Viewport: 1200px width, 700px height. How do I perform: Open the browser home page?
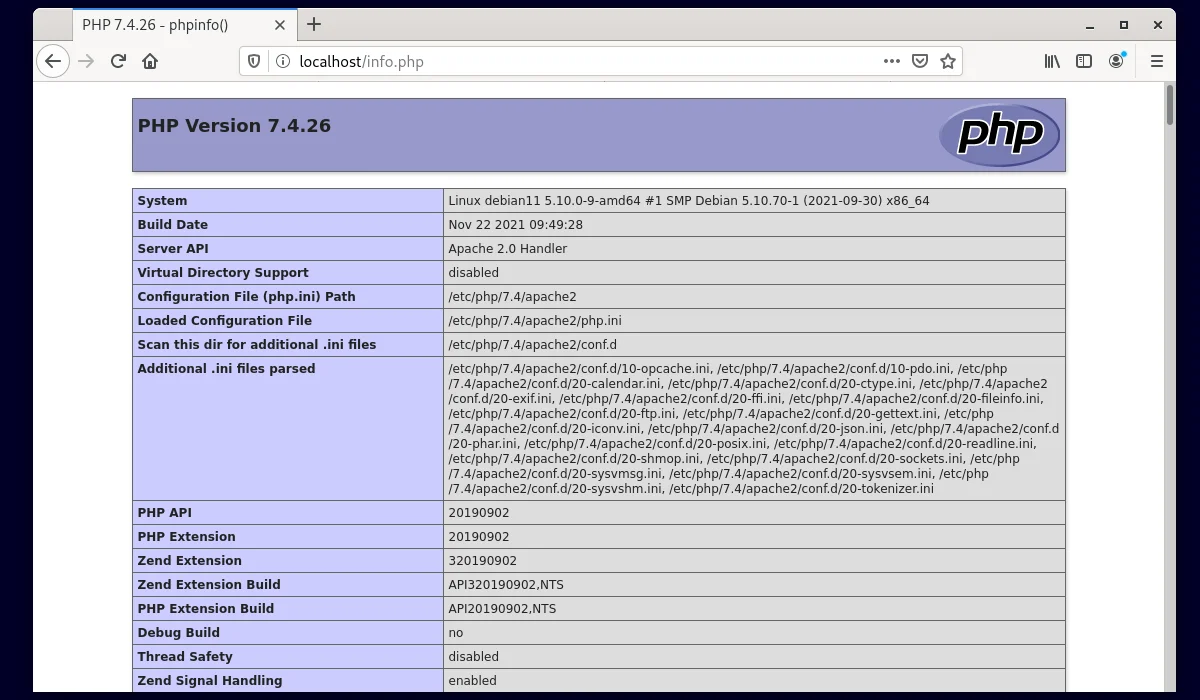click(149, 61)
